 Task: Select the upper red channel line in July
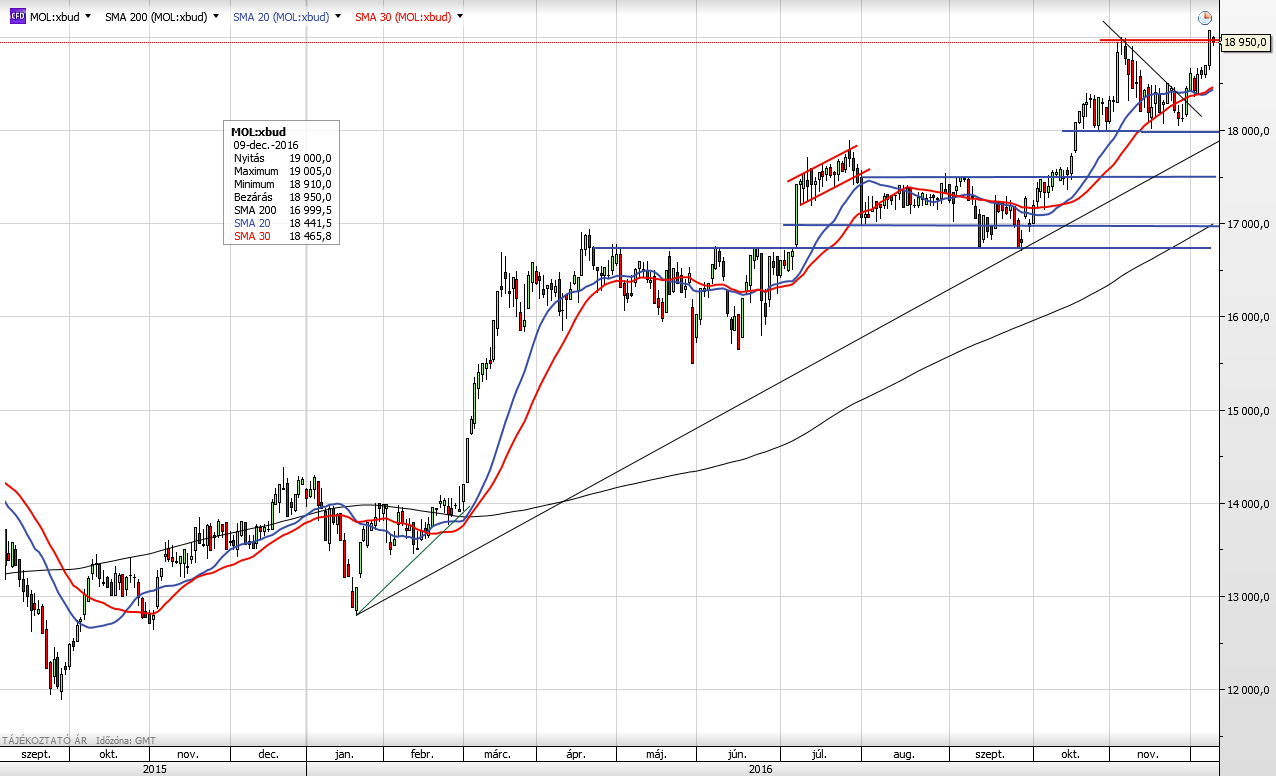822,164
